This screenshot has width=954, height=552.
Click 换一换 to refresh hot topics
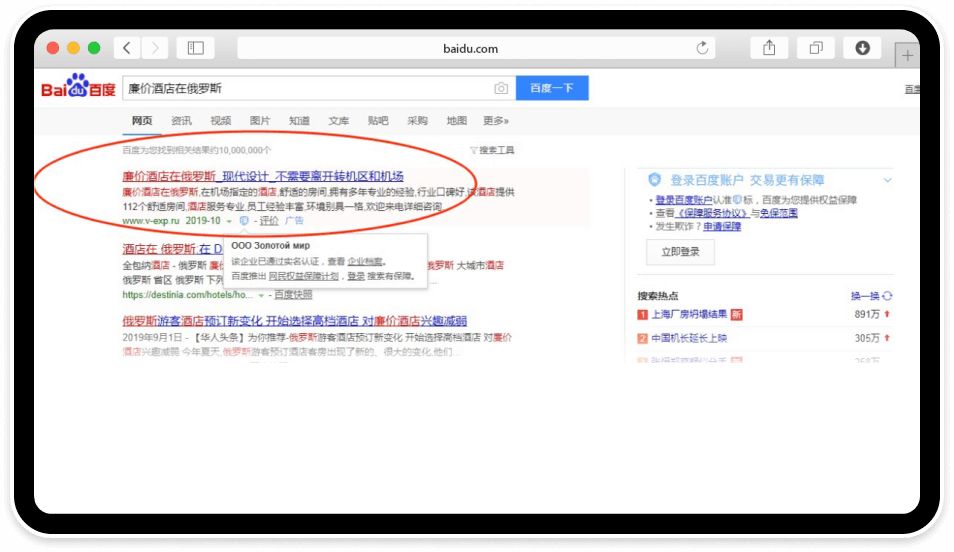pos(865,296)
